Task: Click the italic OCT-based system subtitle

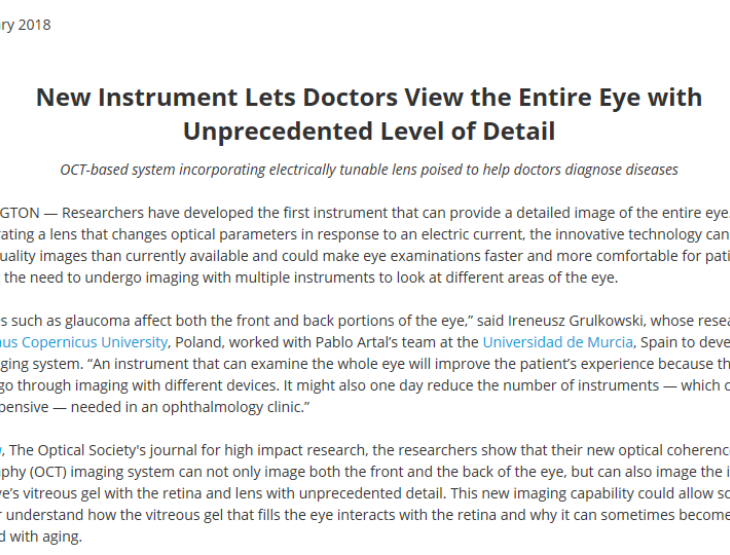Action: [369, 169]
